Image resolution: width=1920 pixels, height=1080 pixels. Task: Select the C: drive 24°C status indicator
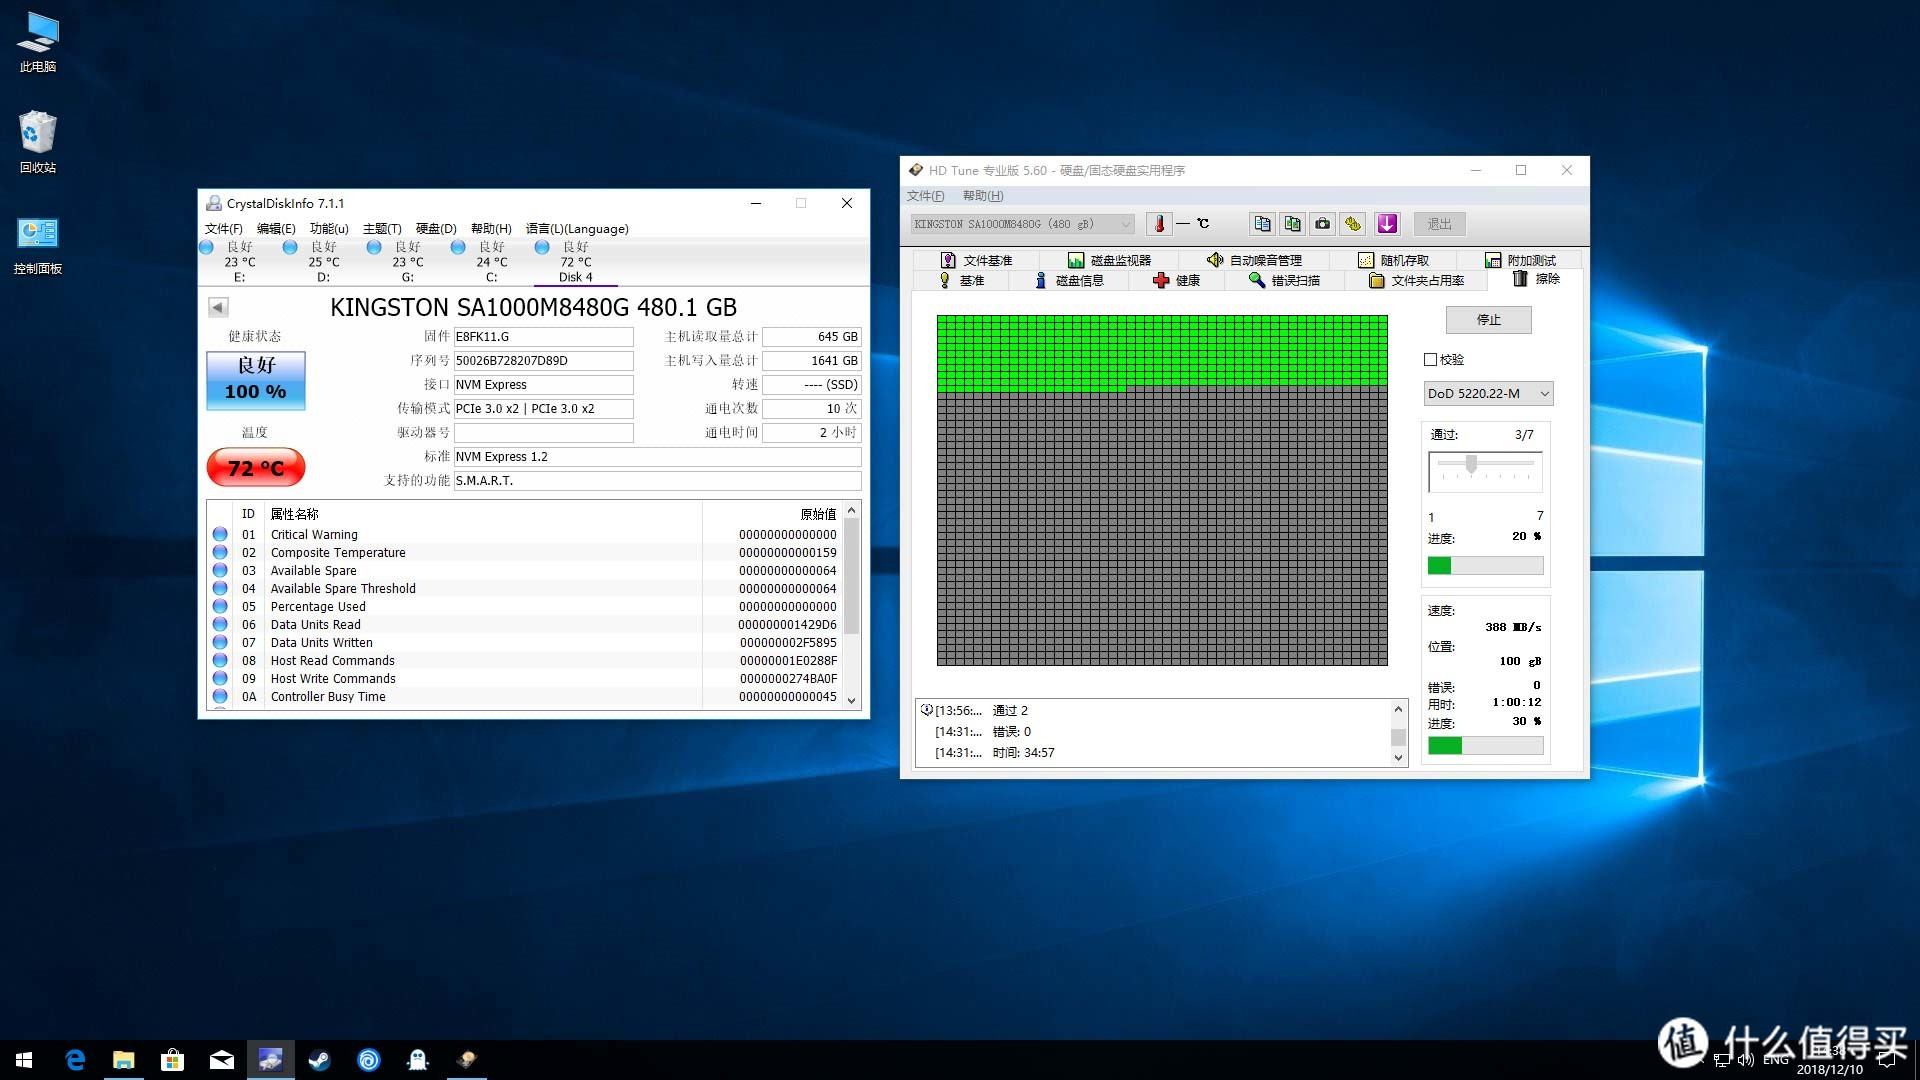[x=491, y=262]
